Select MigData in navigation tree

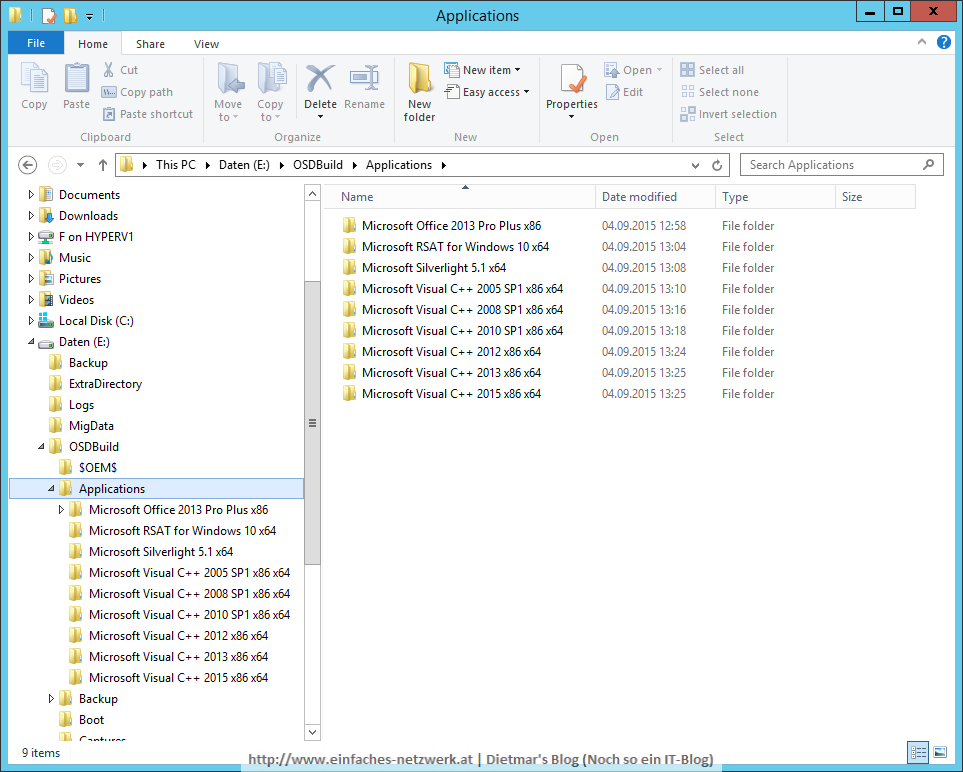91,426
